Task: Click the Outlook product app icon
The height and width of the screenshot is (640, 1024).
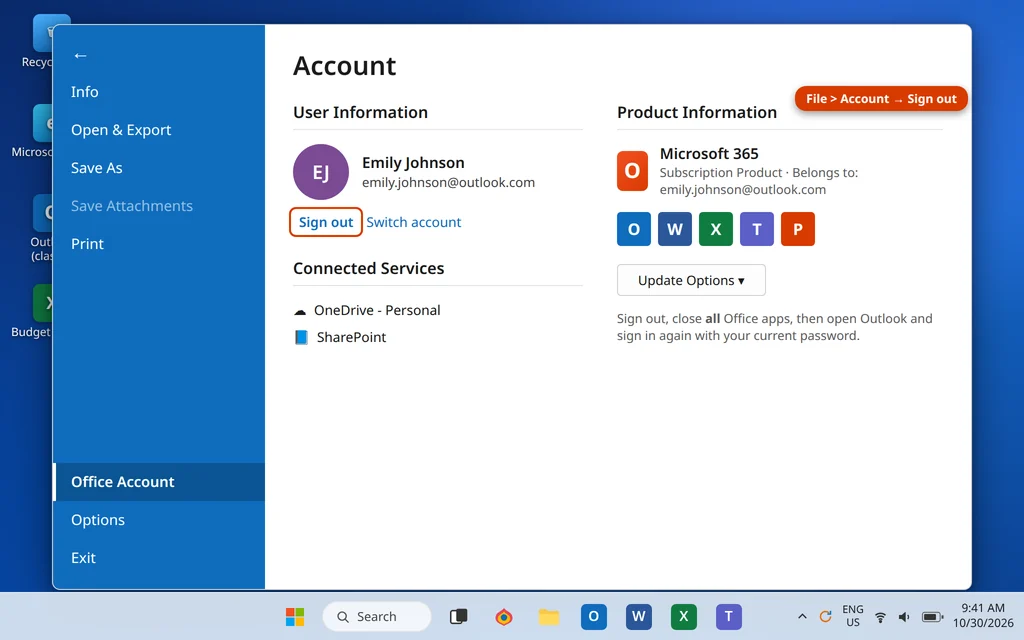Action: 633,229
